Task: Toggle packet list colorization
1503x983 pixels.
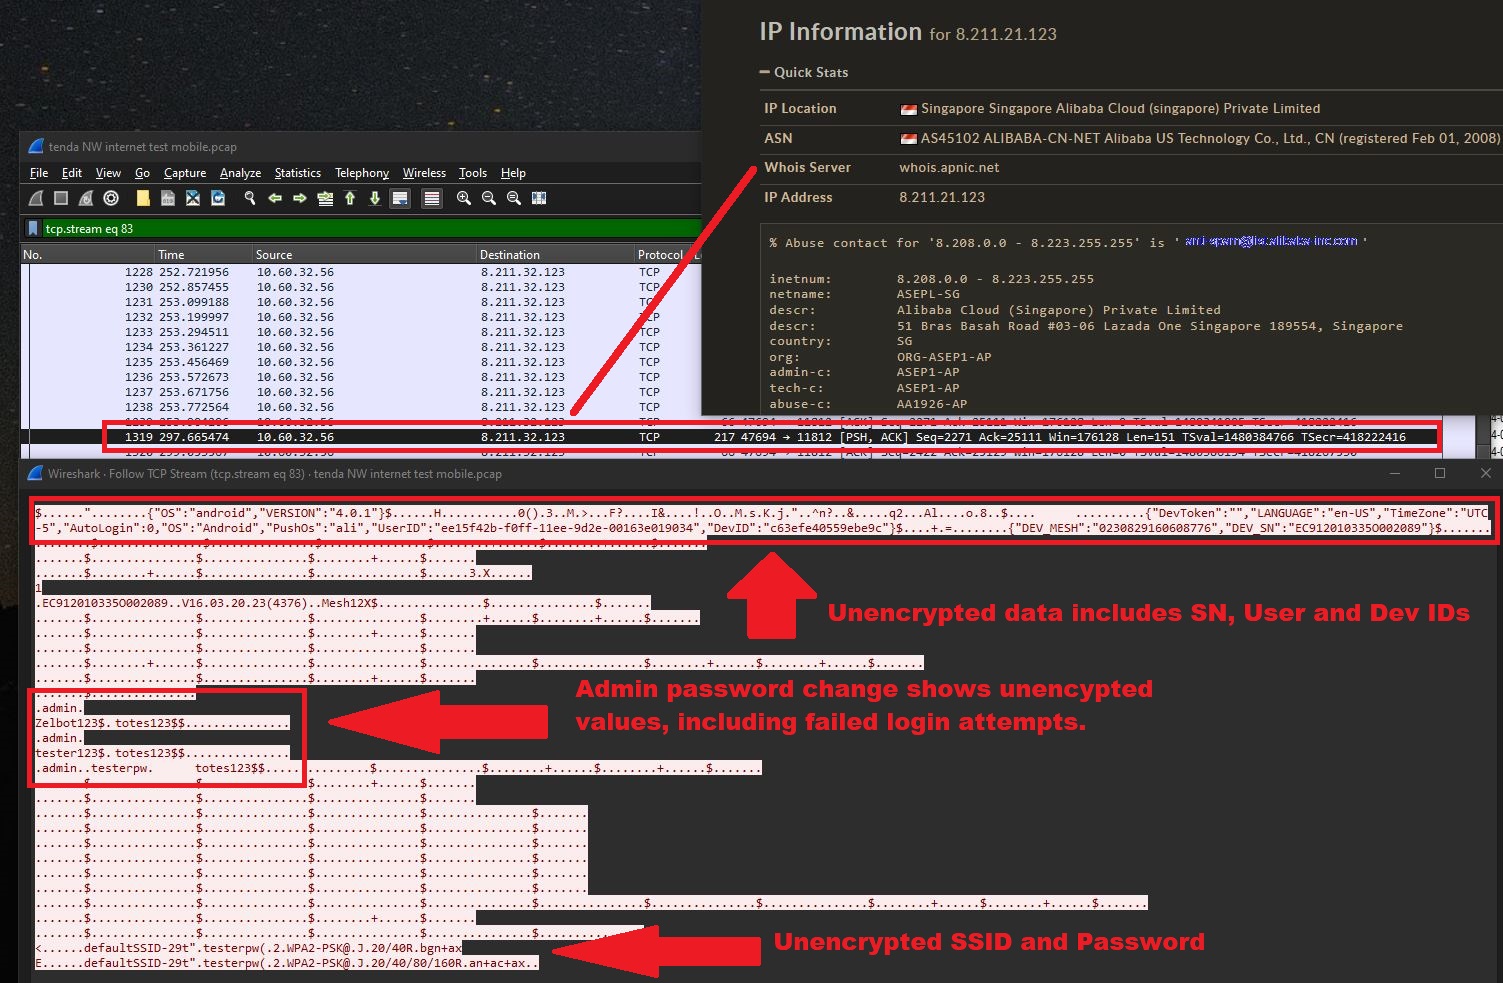Action: coord(432,198)
